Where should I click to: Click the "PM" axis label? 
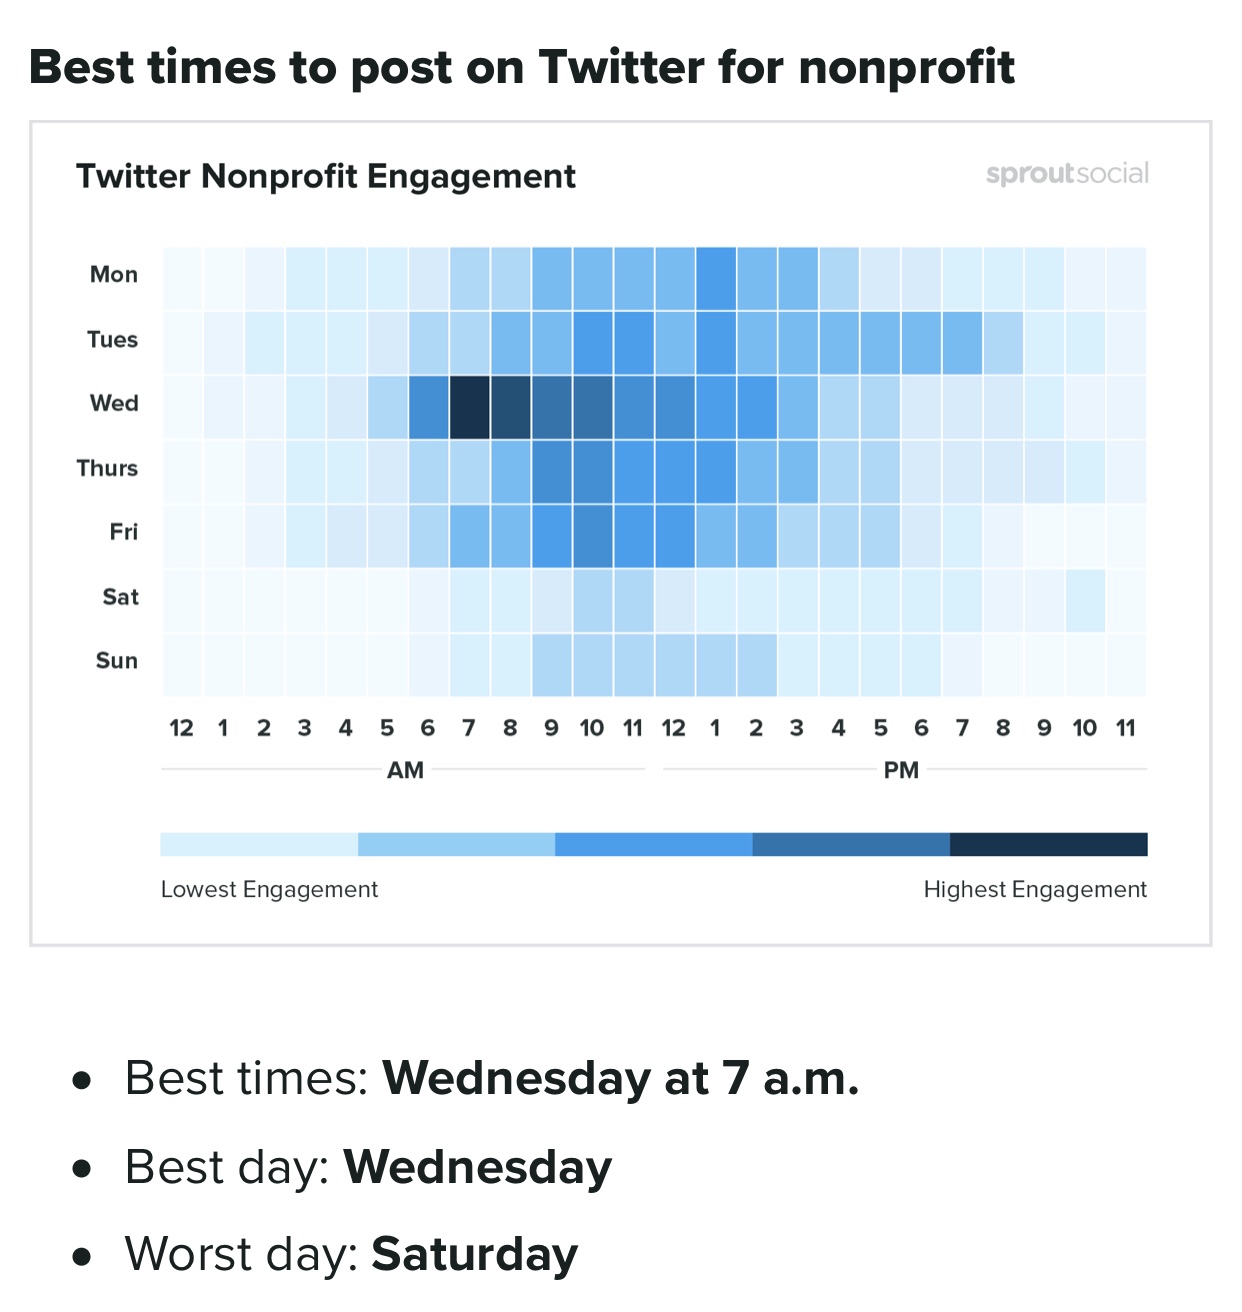(x=901, y=770)
